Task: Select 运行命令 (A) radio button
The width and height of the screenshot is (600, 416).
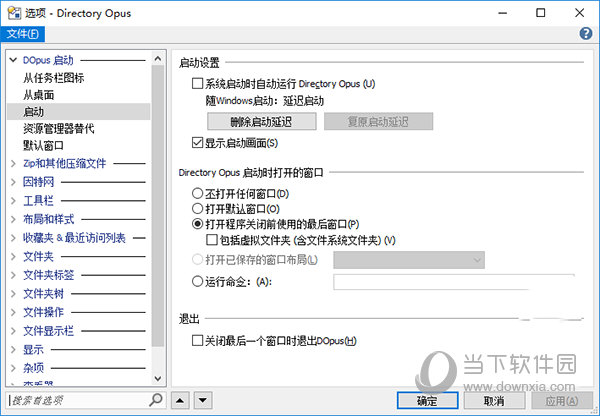Action: tap(197, 282)
